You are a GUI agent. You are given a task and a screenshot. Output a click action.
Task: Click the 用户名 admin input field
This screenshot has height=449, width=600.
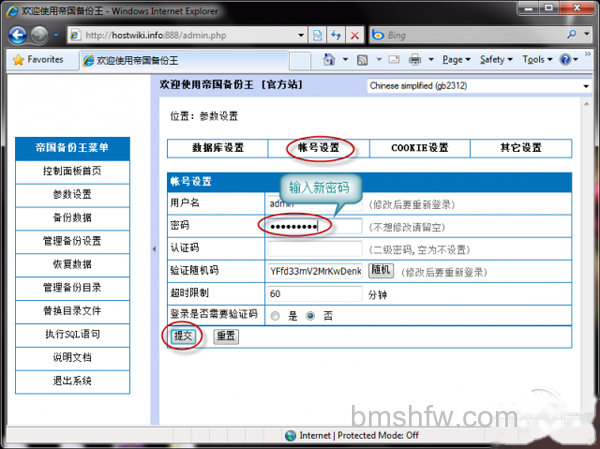pyautogui.click(x=315, y=203)
